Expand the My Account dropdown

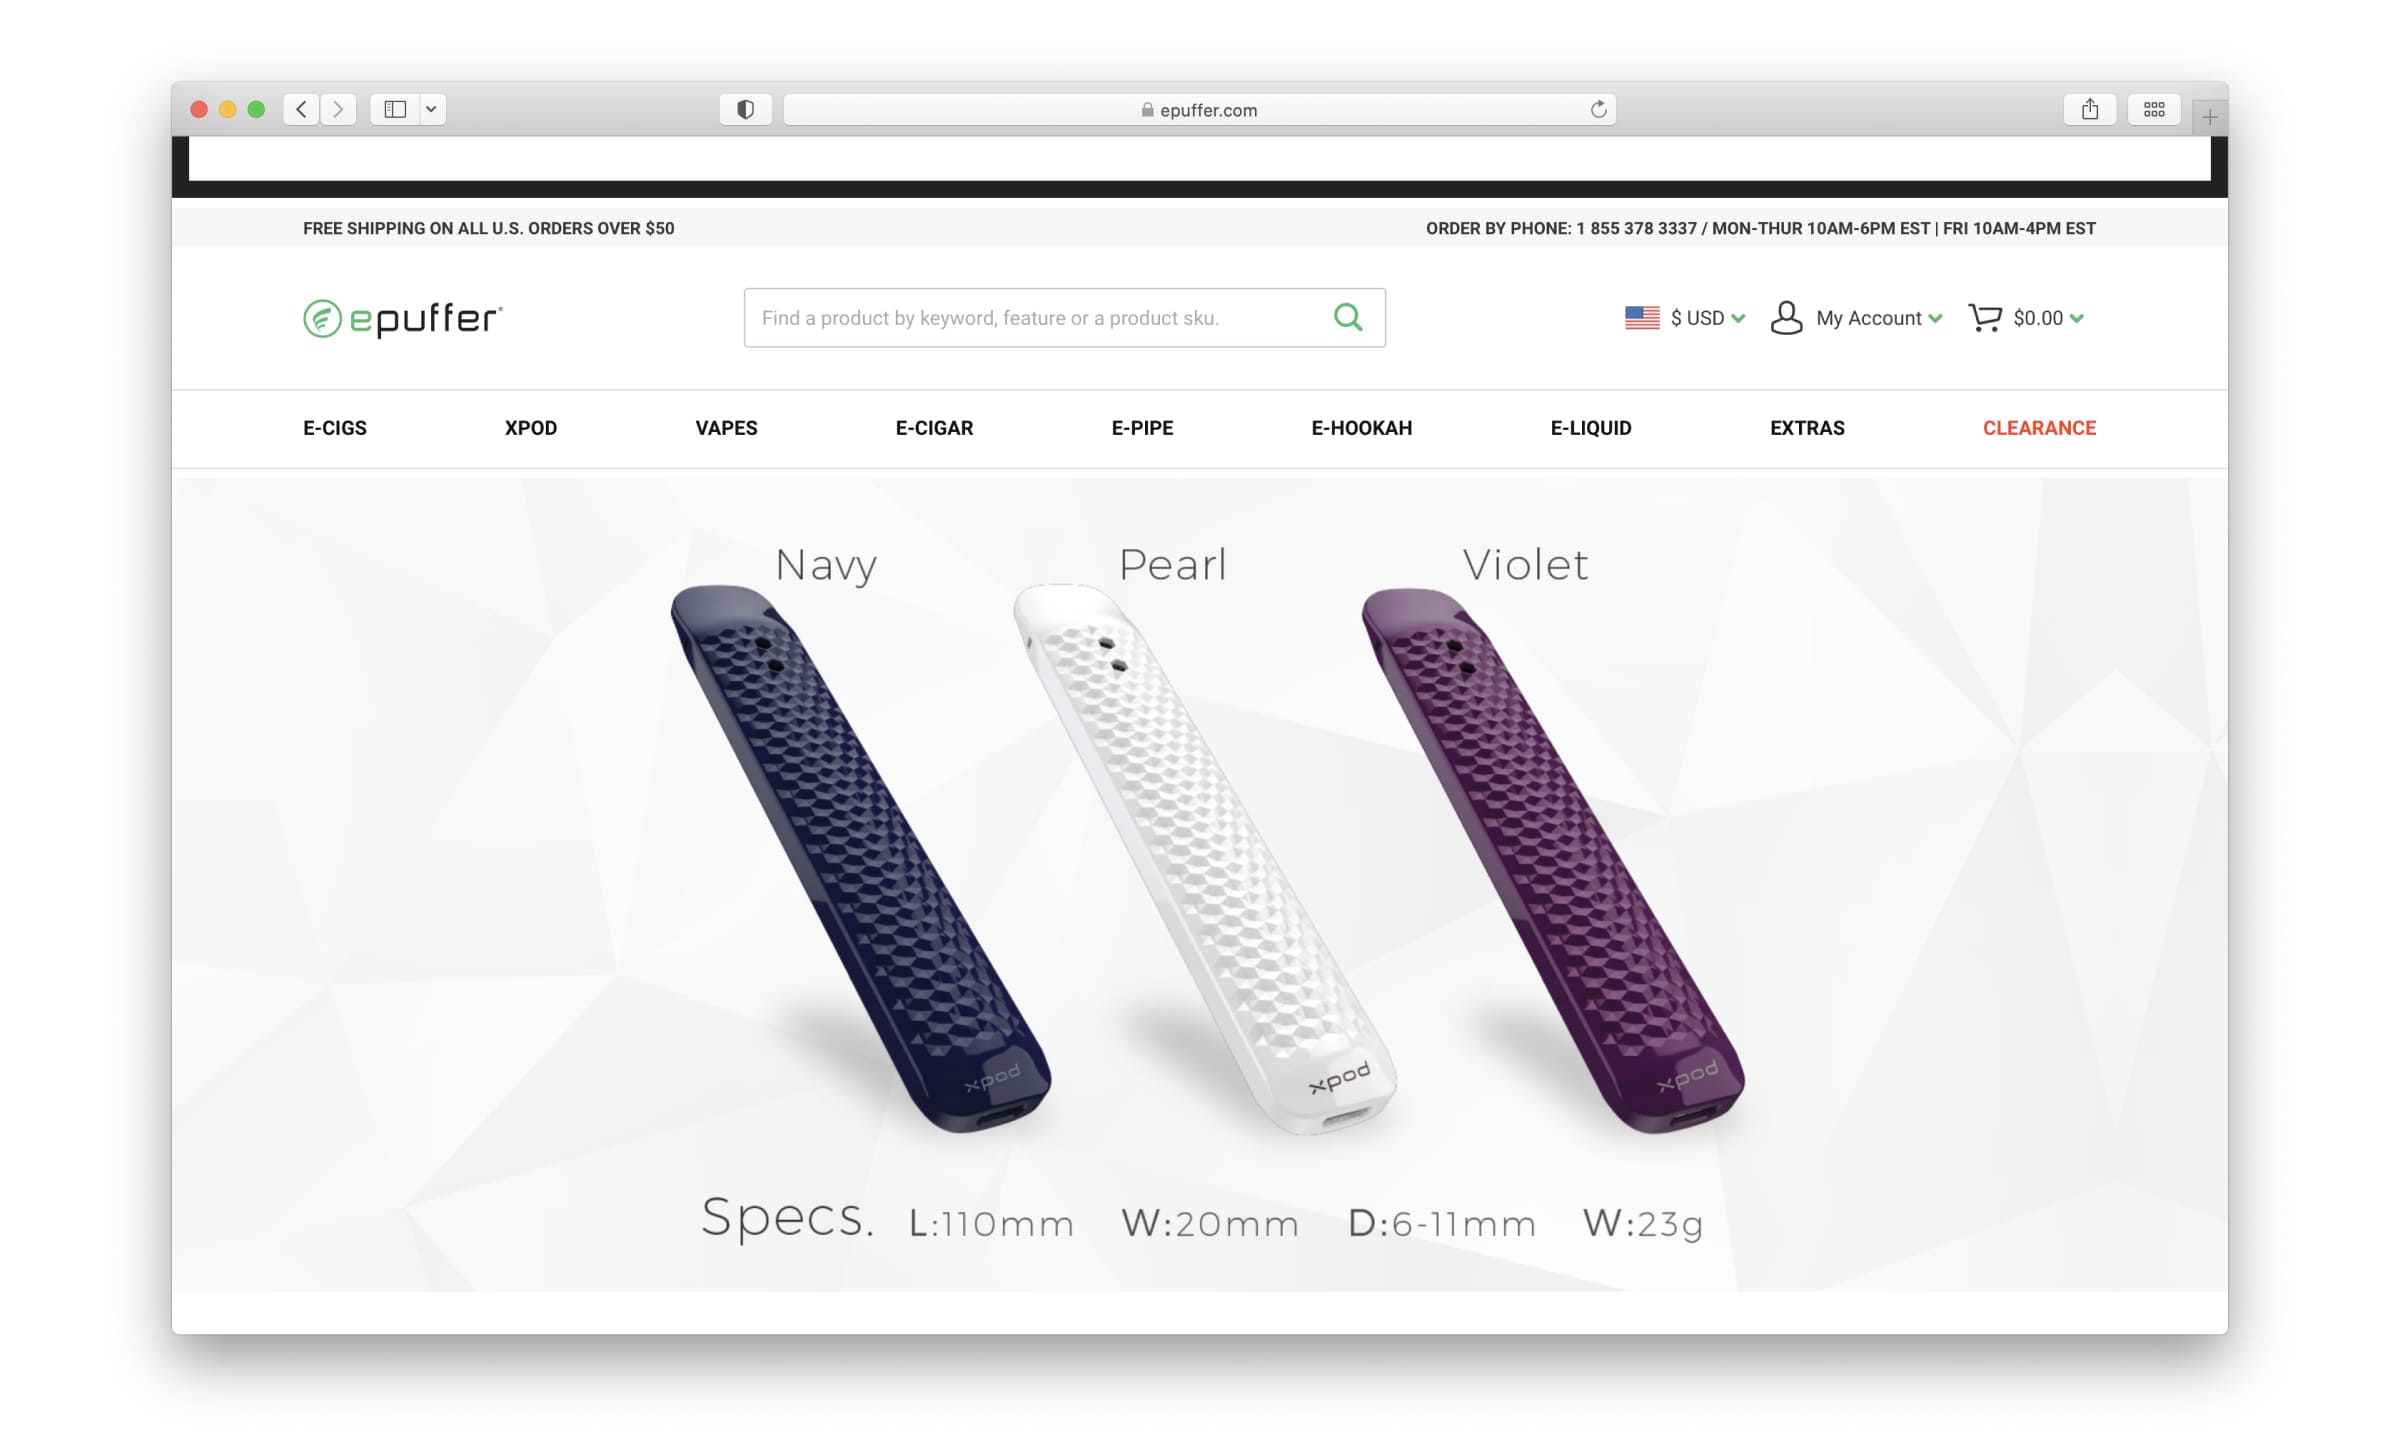coord(1856,318)
